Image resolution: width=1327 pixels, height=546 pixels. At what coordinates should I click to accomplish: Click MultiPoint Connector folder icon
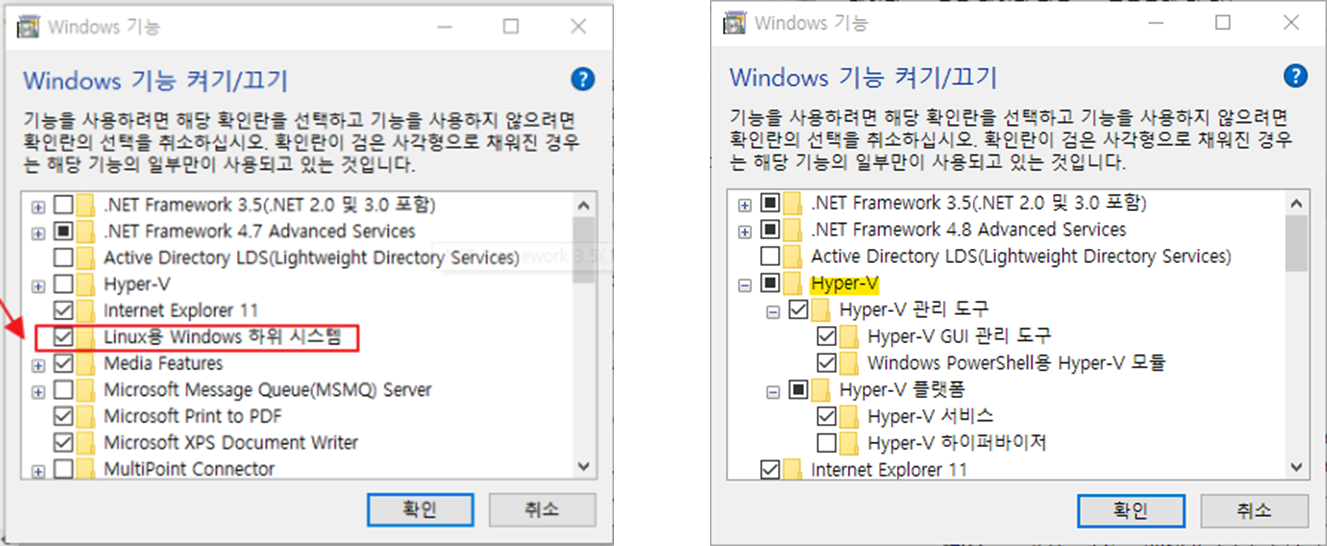click(87, 468)
